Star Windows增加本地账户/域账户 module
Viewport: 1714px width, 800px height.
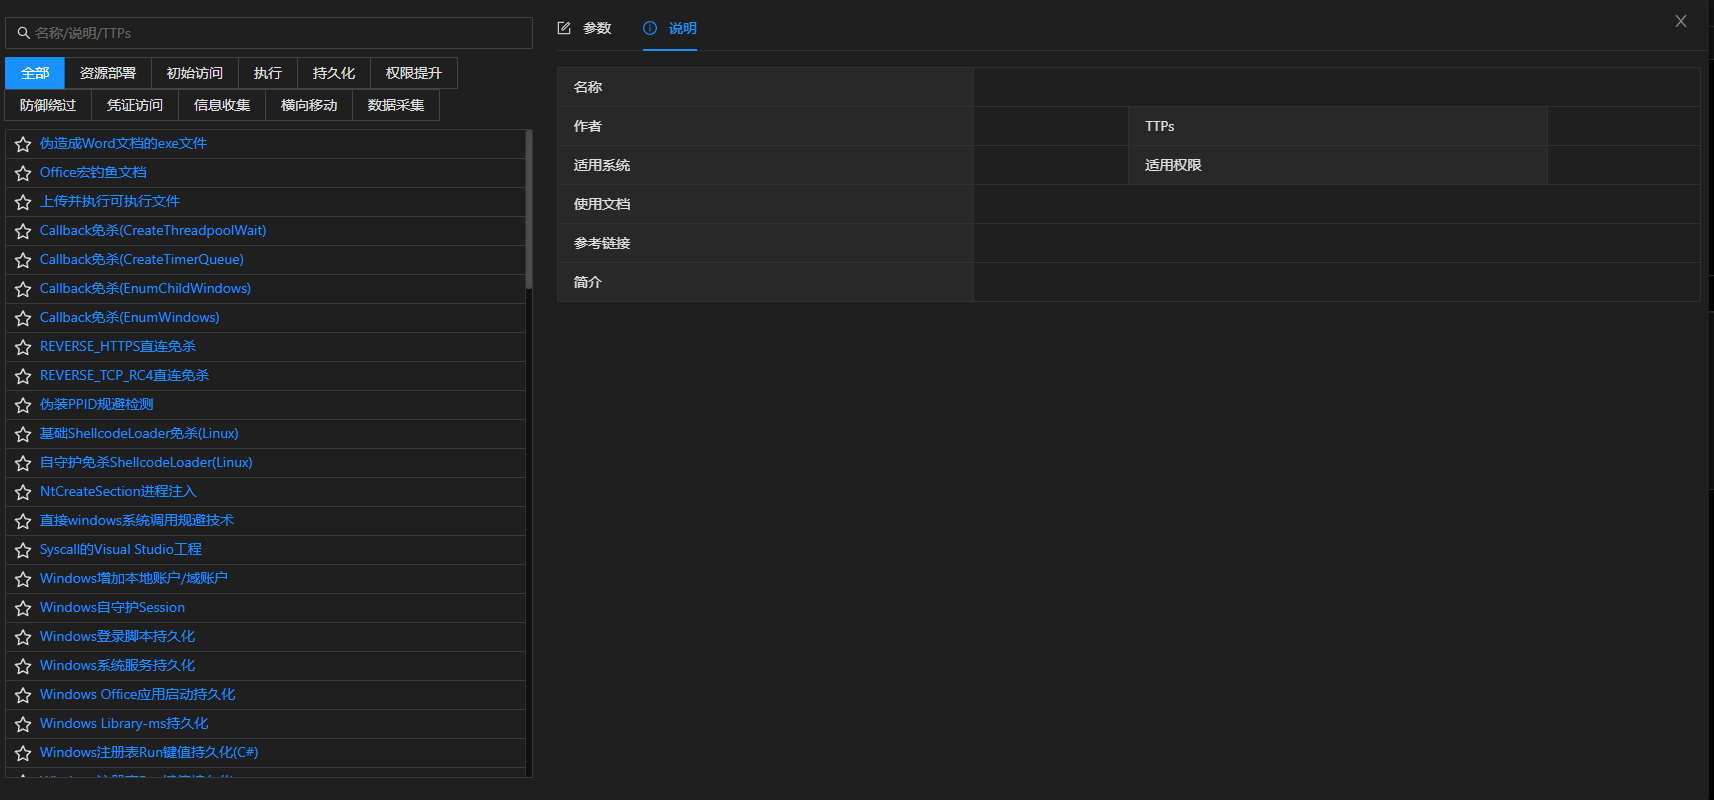pyautogui.click(x=23, y=579)
